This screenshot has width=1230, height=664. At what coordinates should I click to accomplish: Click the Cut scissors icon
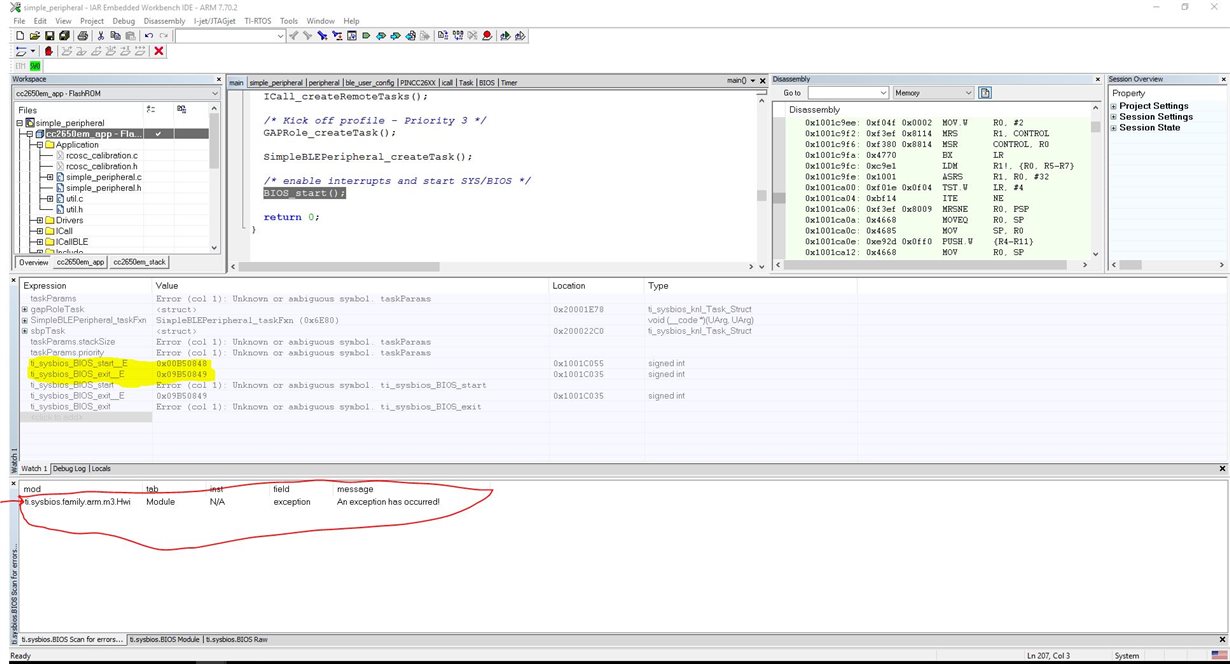(102, 36)
